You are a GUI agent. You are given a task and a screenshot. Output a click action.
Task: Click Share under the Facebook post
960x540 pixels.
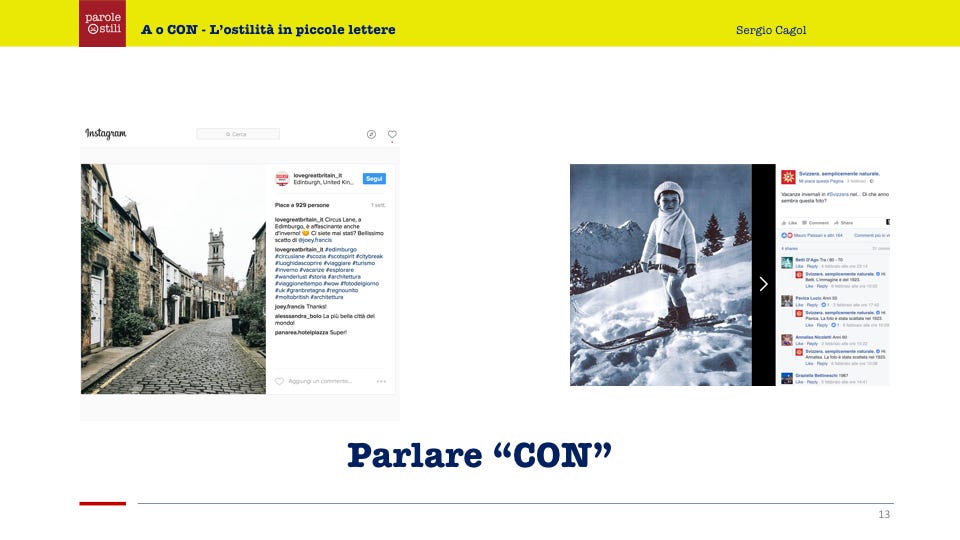point(843,223)
